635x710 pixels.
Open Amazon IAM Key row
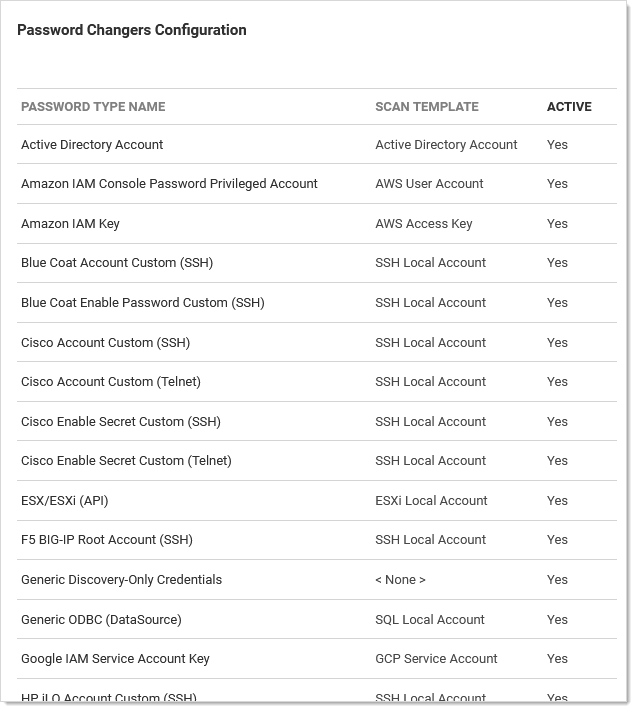70,224
